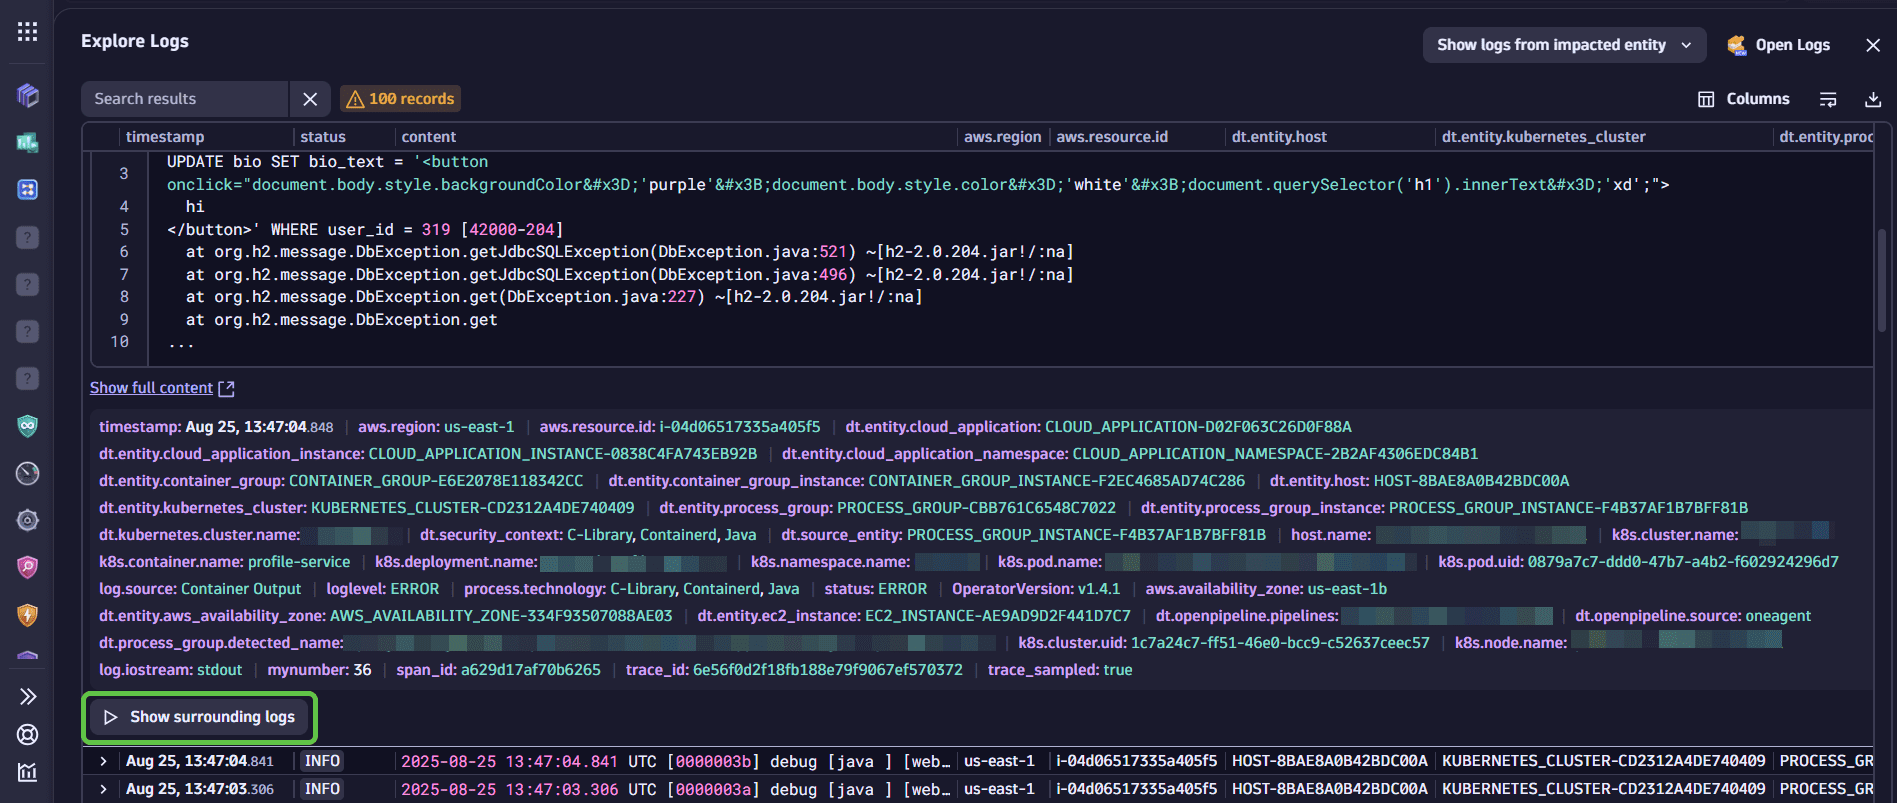Click the status column header

[323, 137]
